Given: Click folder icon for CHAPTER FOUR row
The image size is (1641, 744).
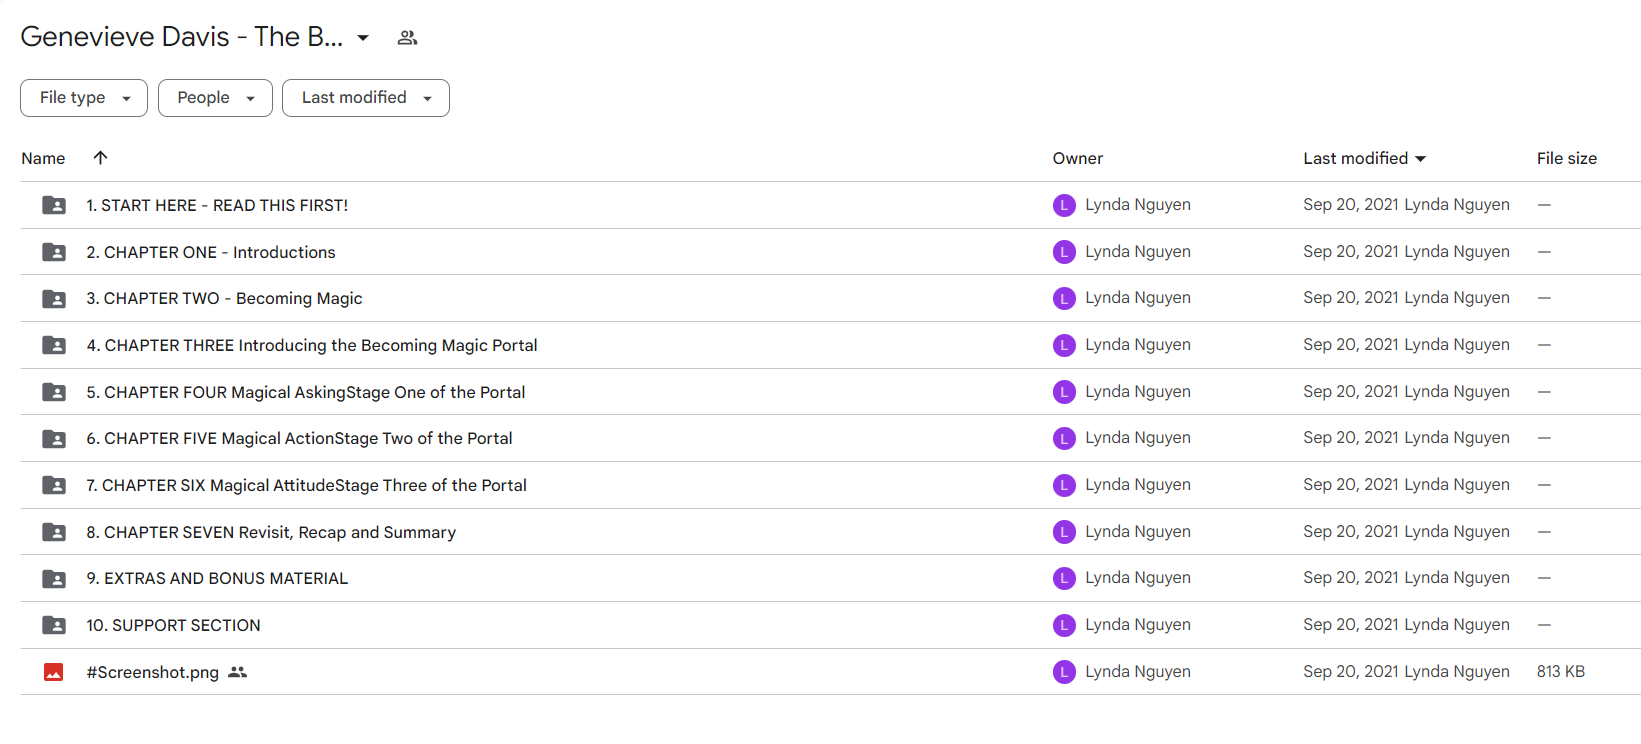Looking at the screenshot, I should 54,392.
